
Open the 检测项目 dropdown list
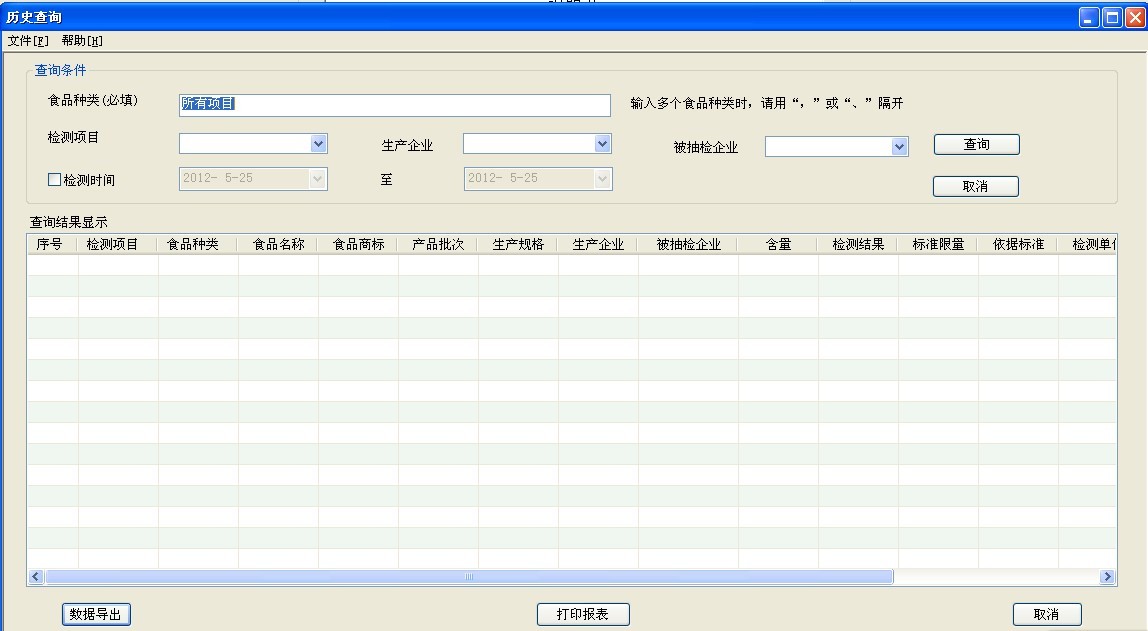click(319, 143)
